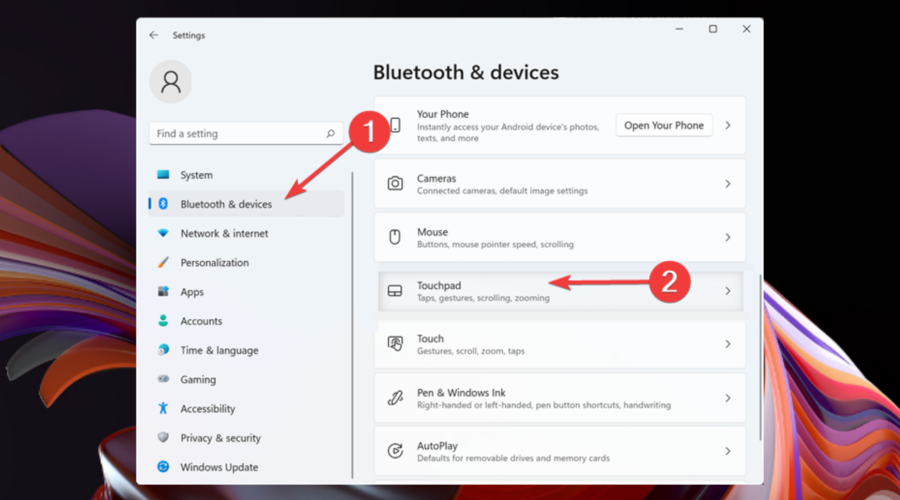
Task: Click the Bluetooth icon in sidebar
Action: [x=163, y=204]
